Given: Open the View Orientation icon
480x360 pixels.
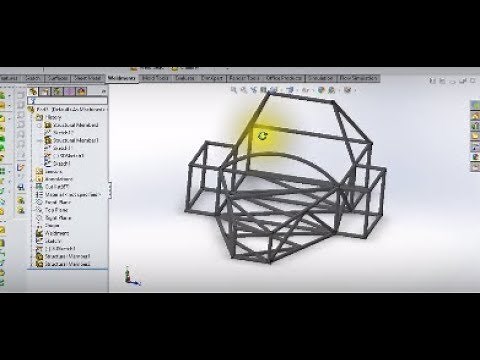Looking at the screenshot, I should (273, 90).
